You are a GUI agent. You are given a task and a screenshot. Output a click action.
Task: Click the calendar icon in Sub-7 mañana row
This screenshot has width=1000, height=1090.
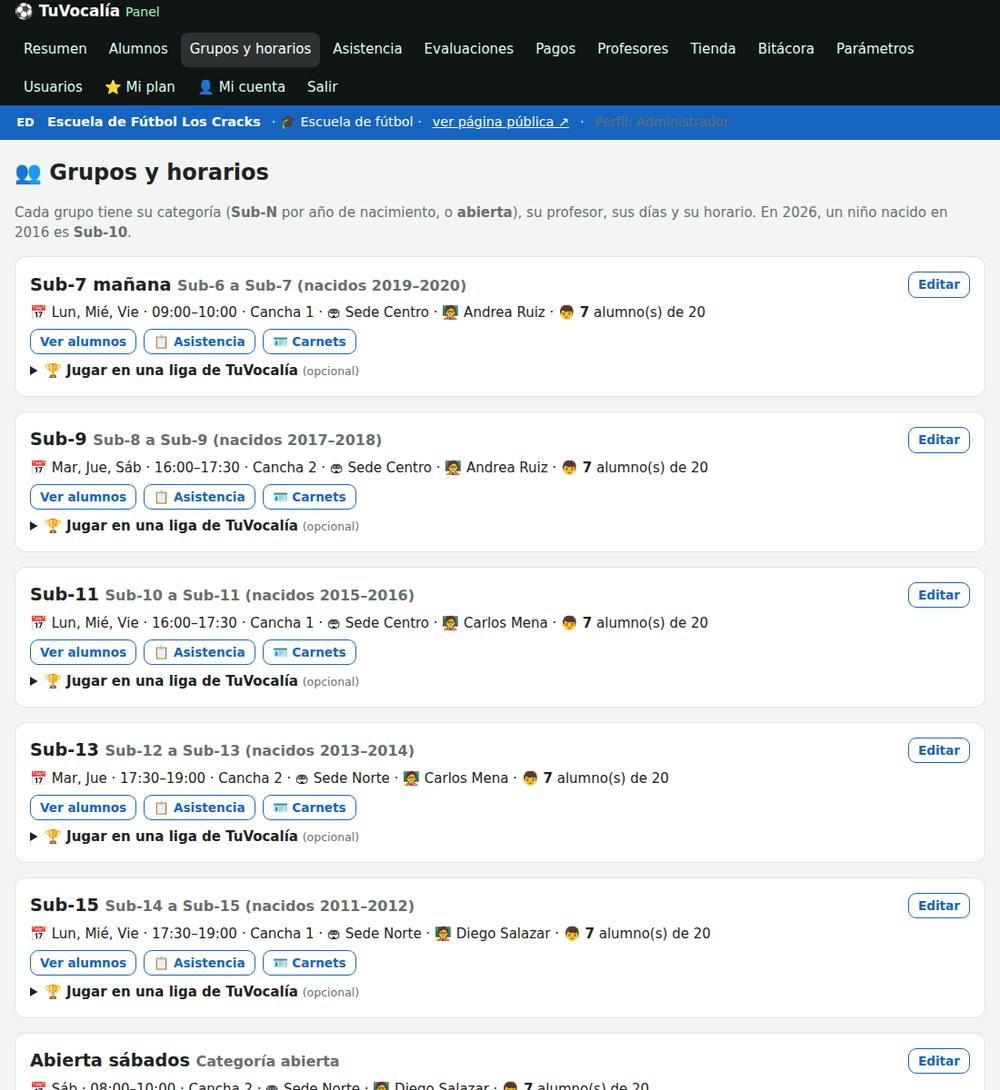point(38,312)
